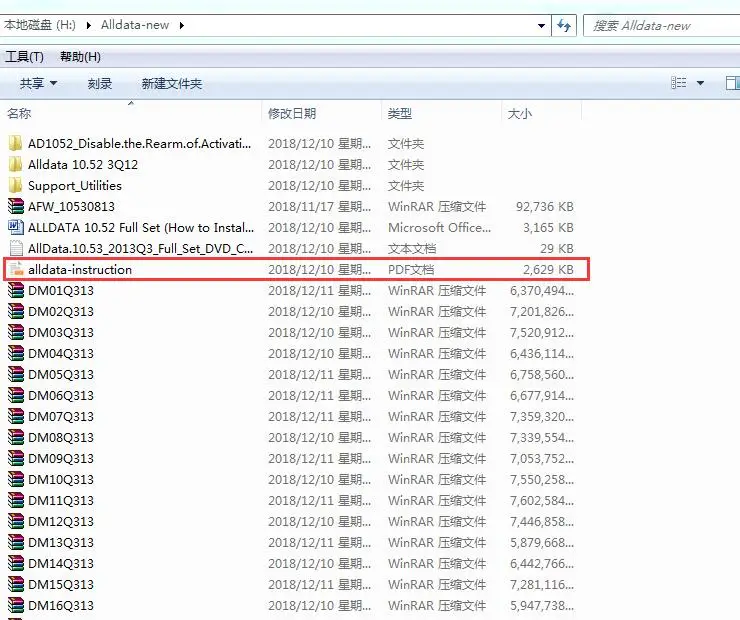Click the 文本文档 type cell
The width and height of the screenshot is (740, 620).
coord(412,248)
